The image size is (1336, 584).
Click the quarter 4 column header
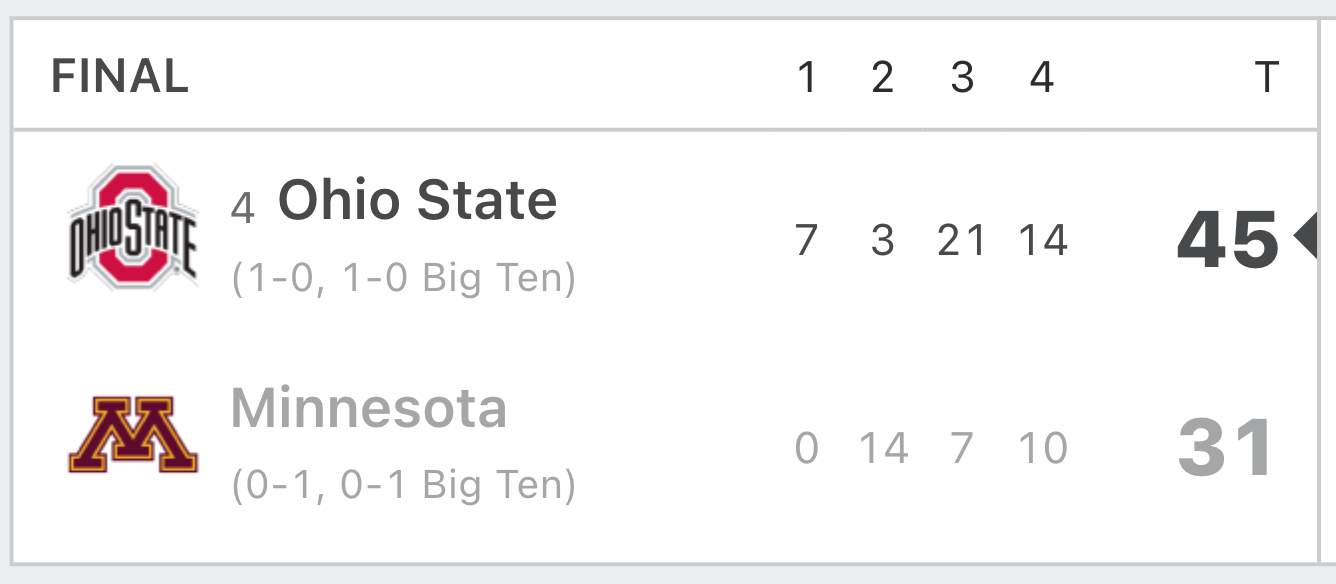point(1042,77)
